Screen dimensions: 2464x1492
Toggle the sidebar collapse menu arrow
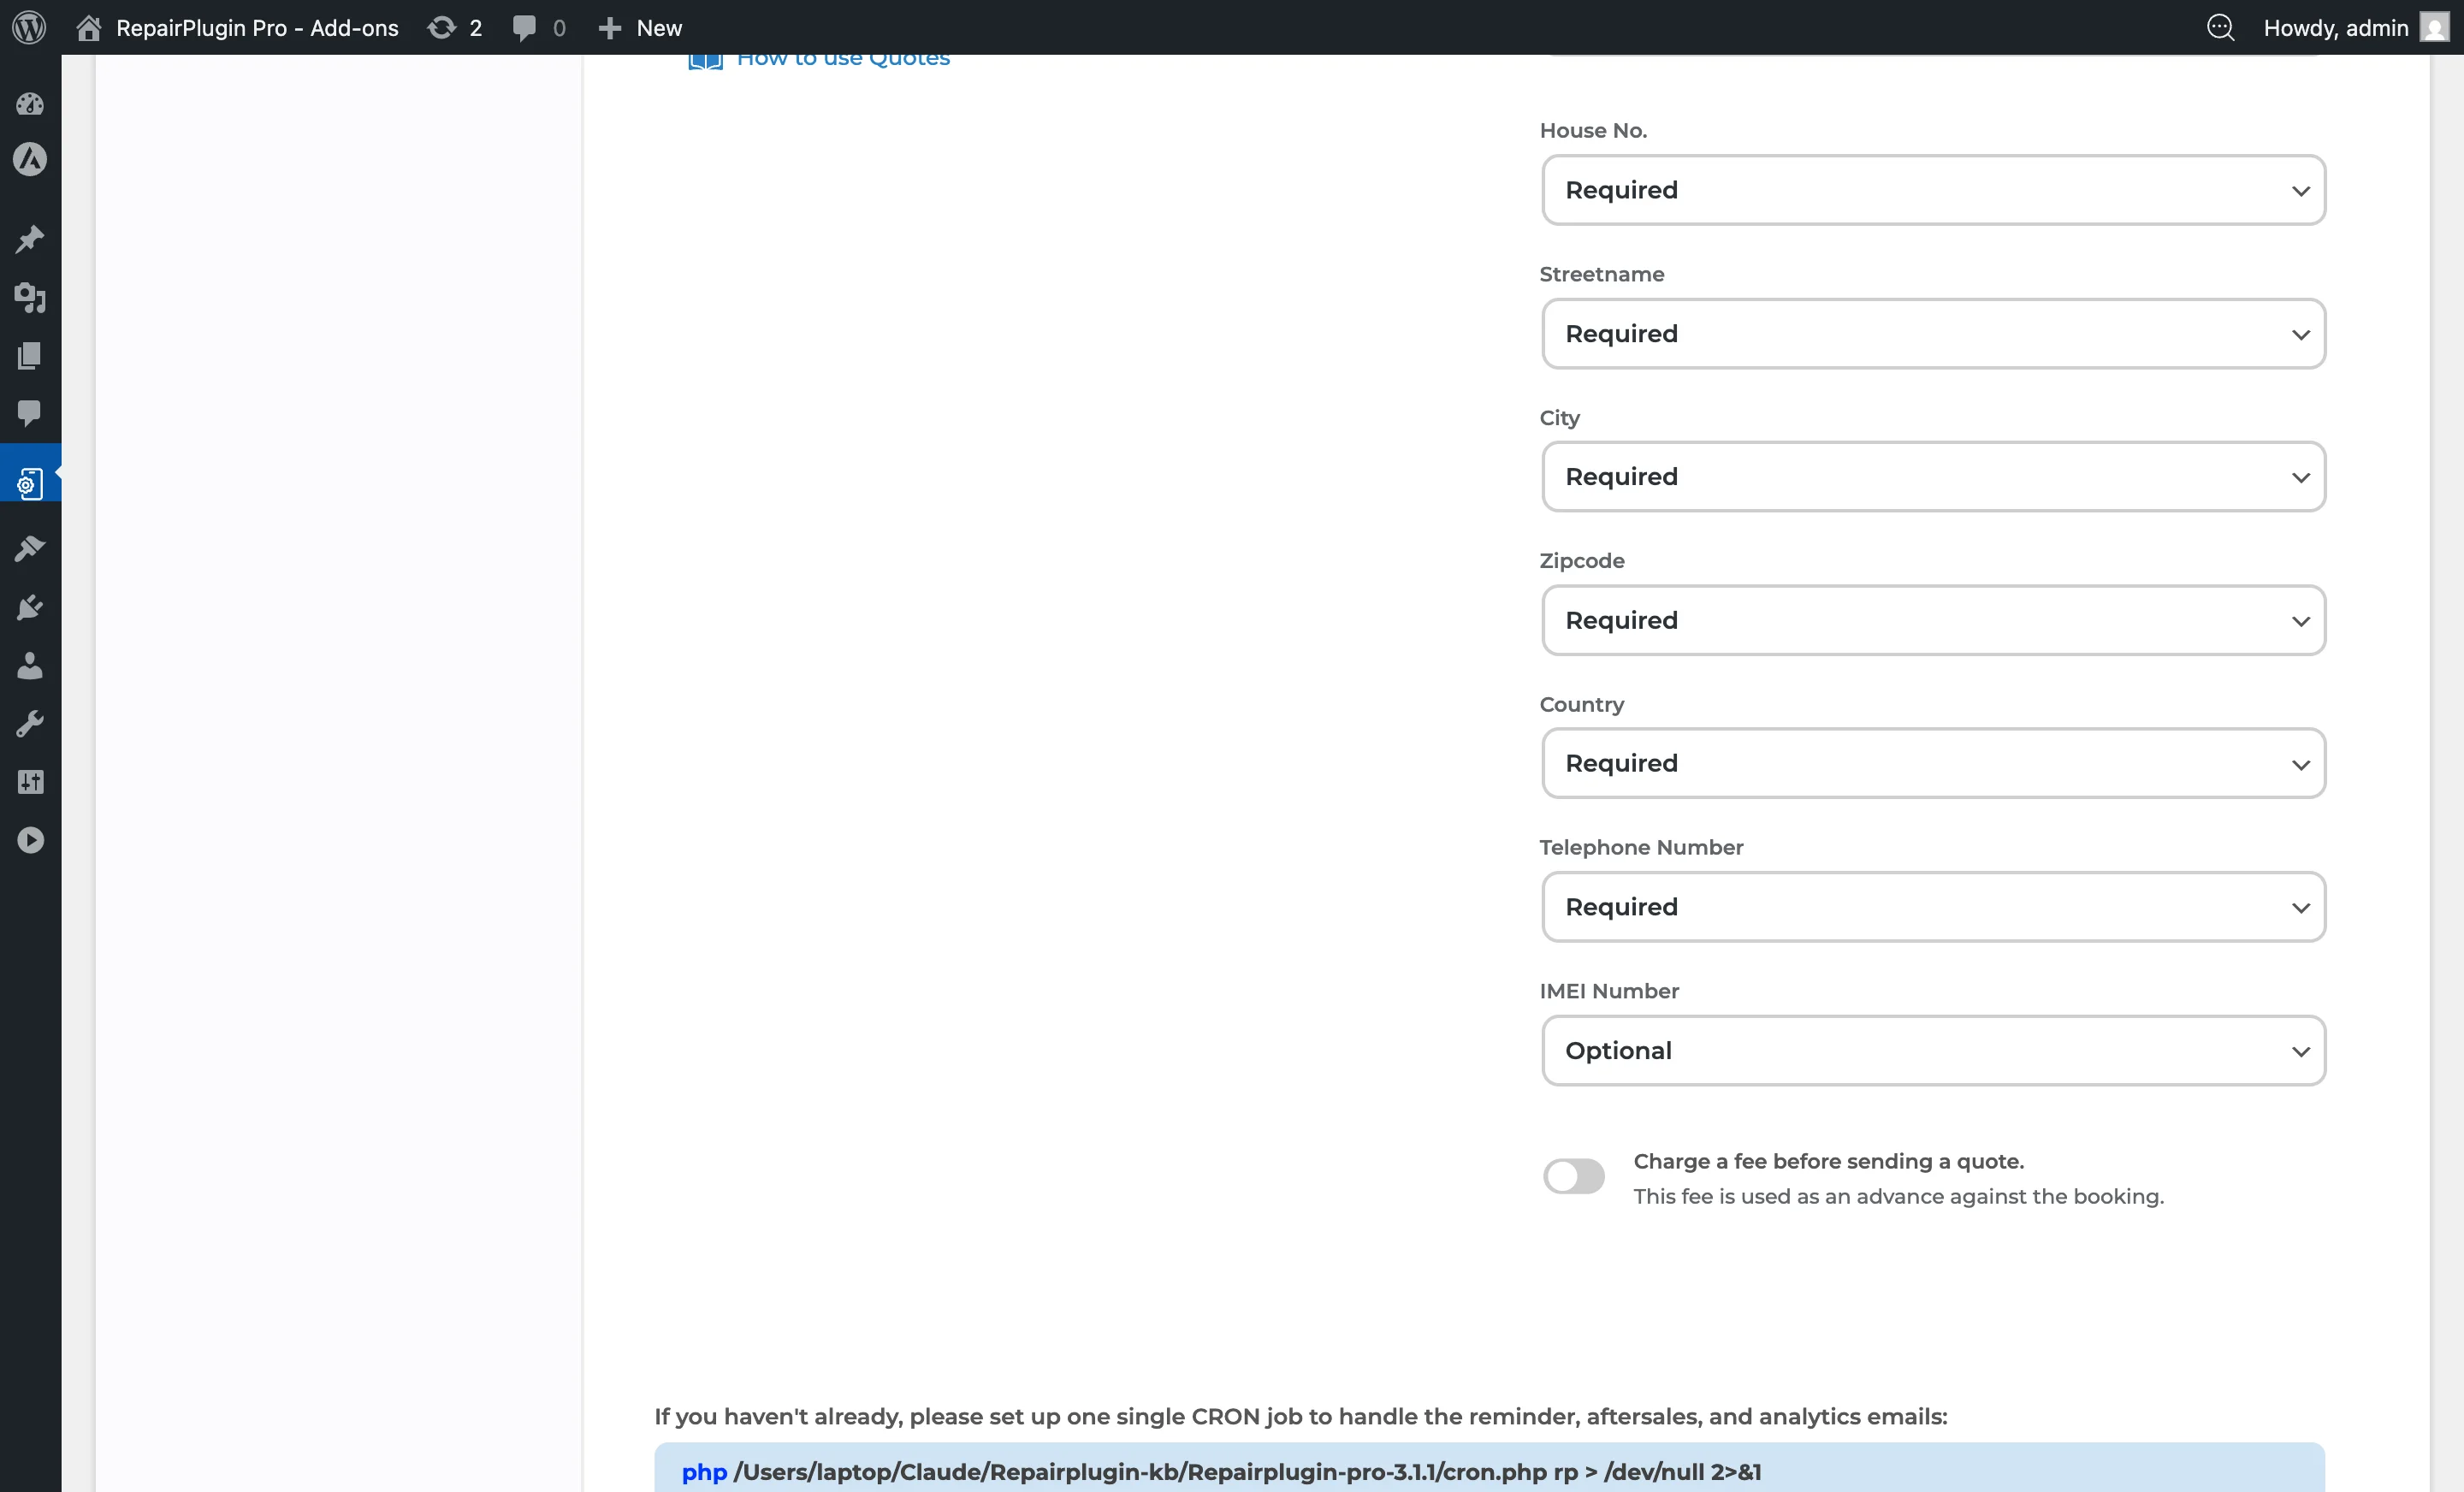pyautogui.click(x=30, y=840)
